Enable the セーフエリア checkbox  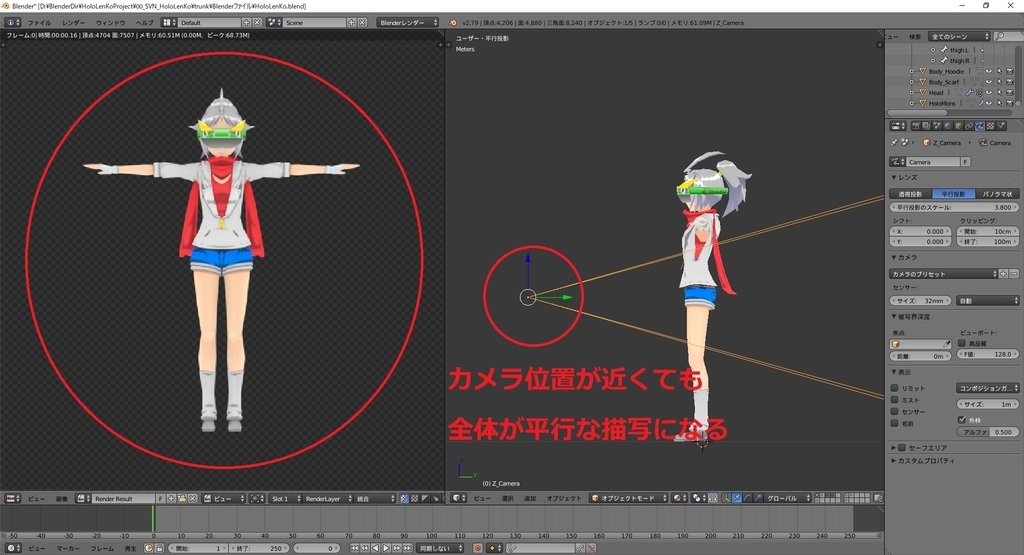(x=902, y=448)
